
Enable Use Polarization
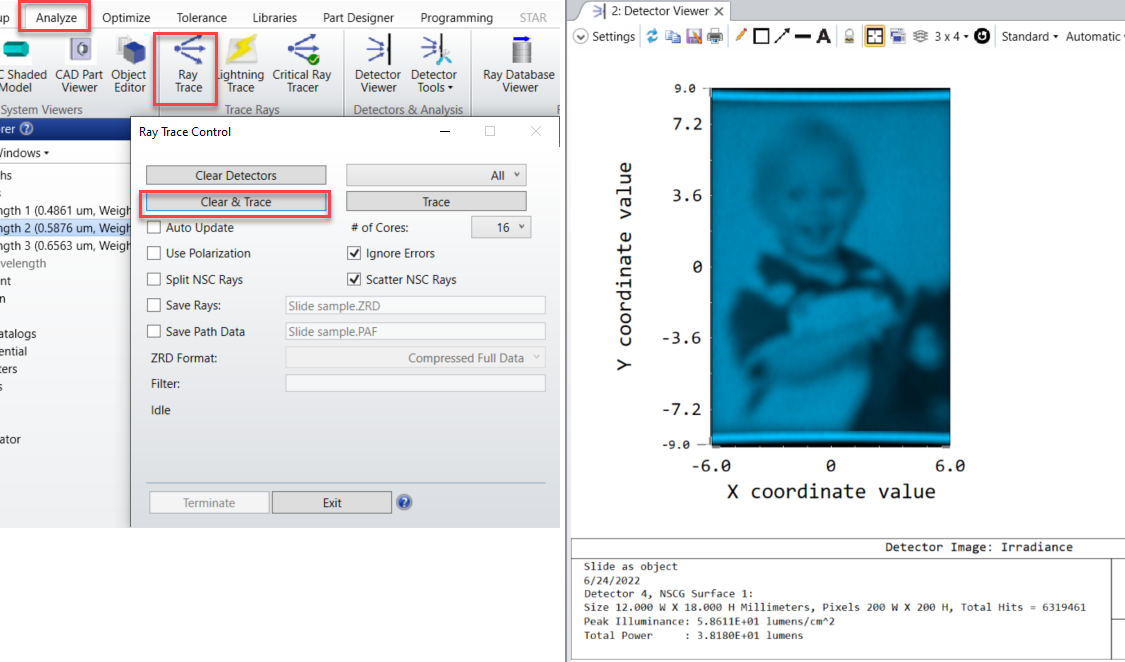tap(154, 253)
